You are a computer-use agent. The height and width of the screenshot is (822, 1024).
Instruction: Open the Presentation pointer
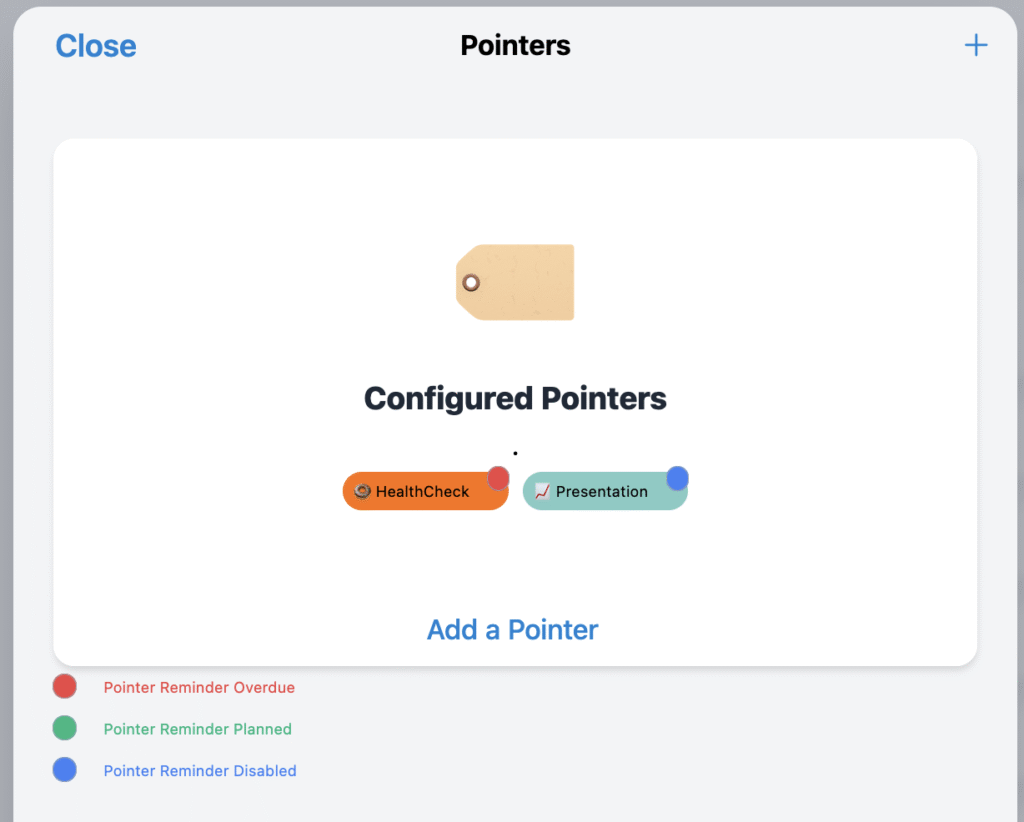pyautogui.click(x=605, y=491)
